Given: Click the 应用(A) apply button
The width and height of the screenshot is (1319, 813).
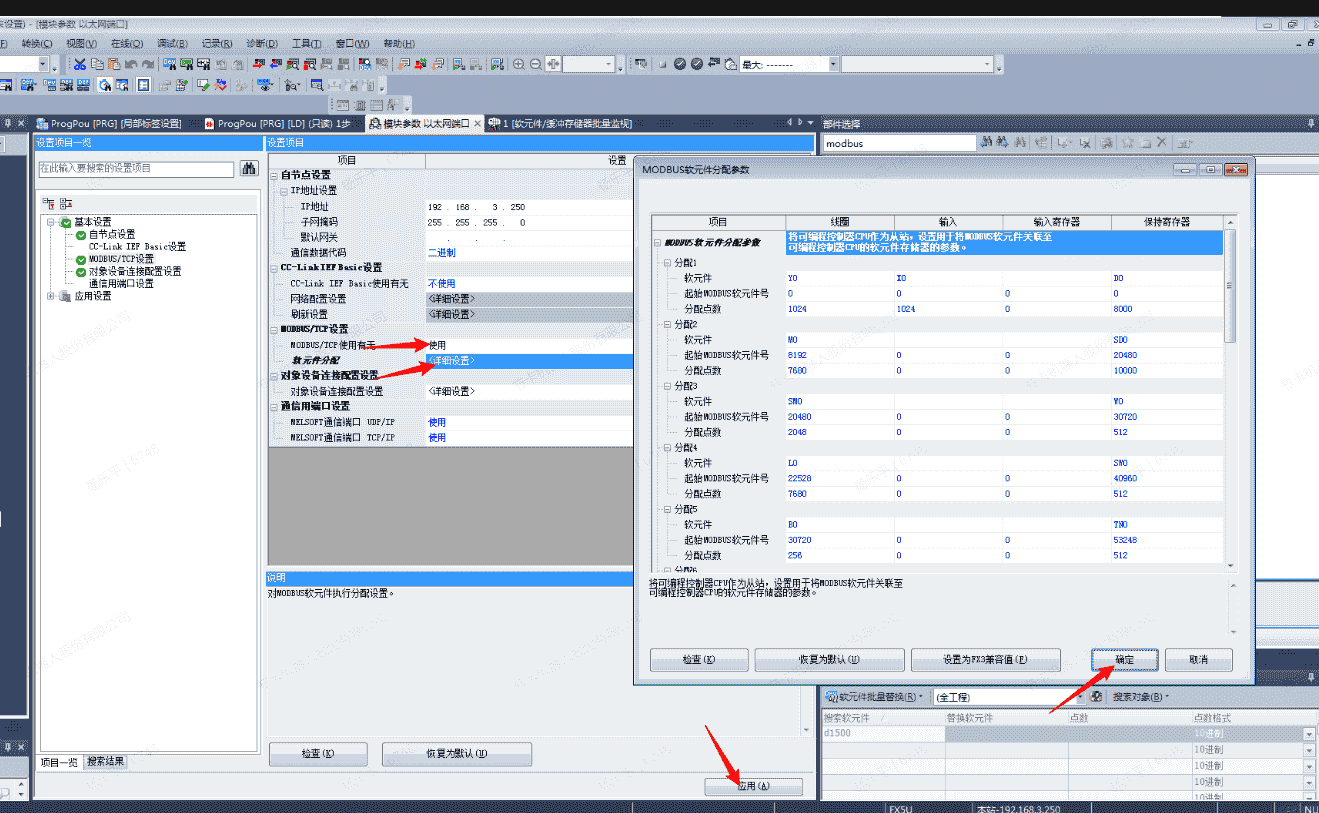Looking at the screenshot, I should point(753,787).
